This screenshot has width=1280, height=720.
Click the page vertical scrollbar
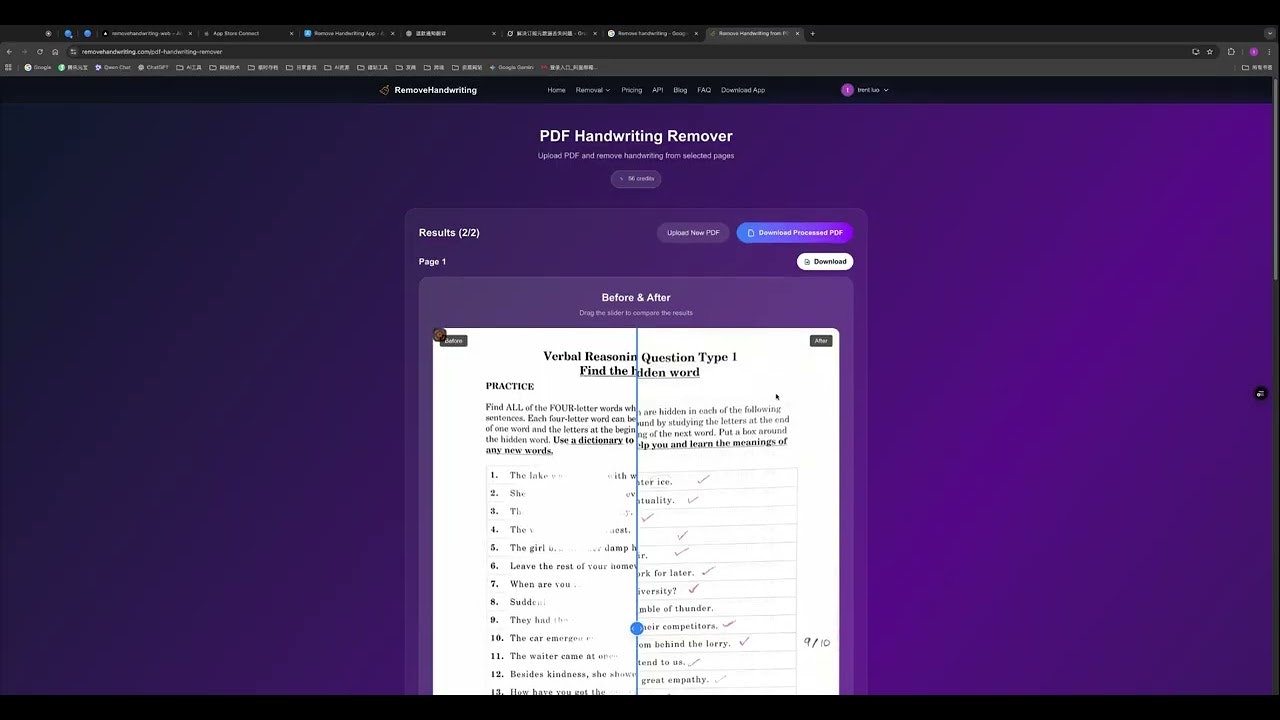click(x=1277, y=180)
